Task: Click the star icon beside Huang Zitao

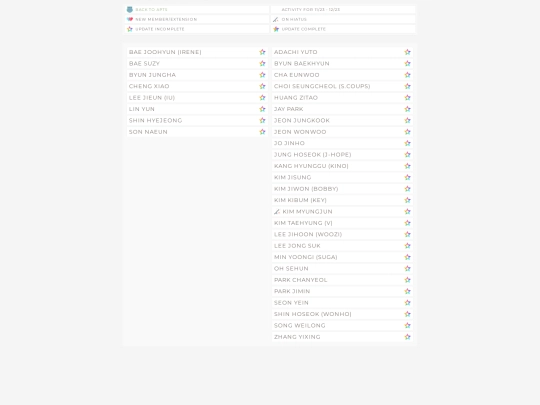Action: (x=408, y=97)
